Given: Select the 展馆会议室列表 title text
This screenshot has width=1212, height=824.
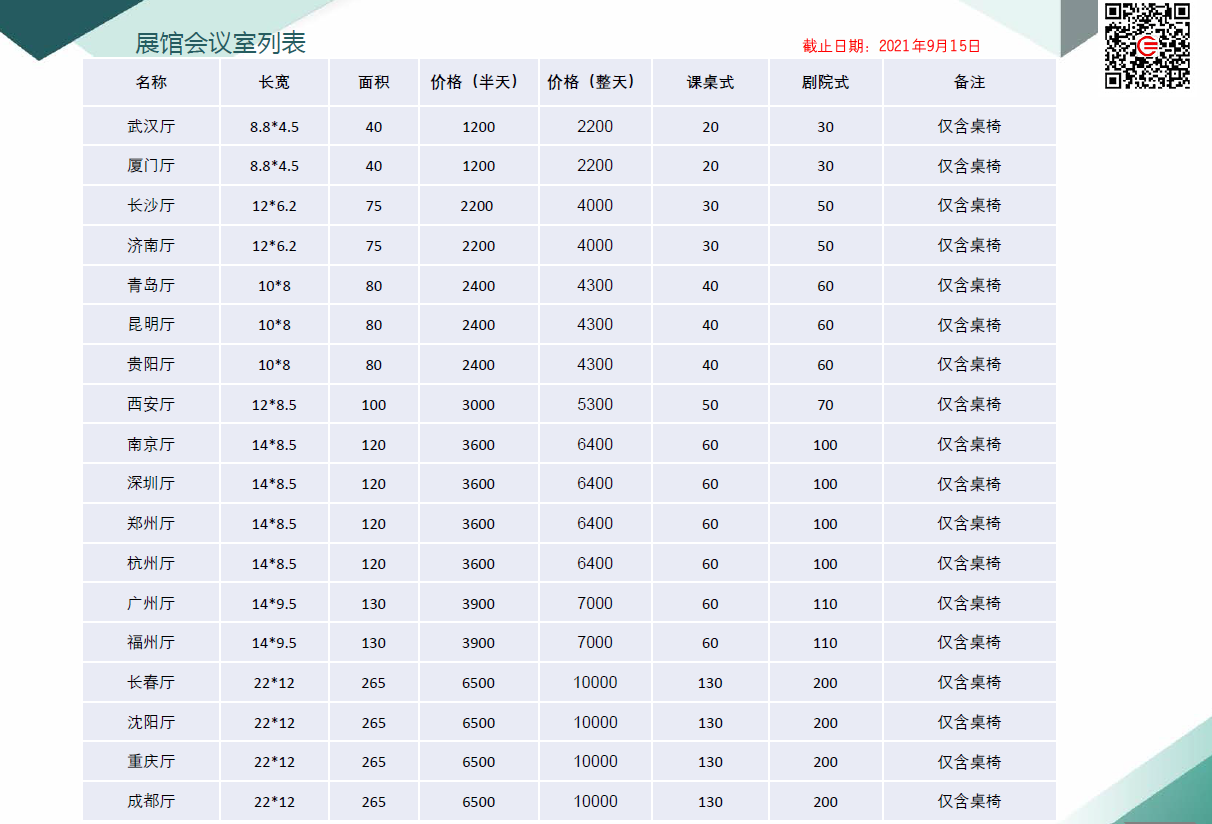Looking at the screenshot, I should tap(220, 43).
